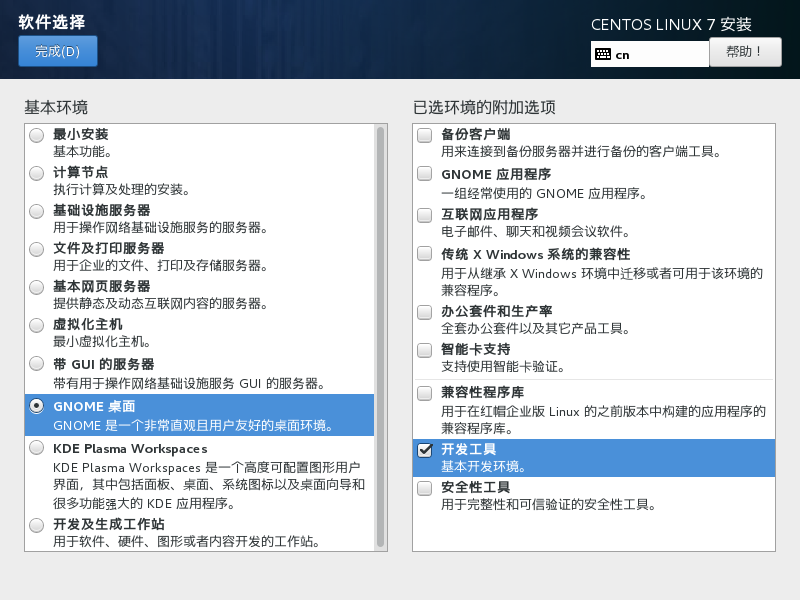This screenshot has width=800, height=600.
Task: Select 基础设施服务器 radio option
Action: (37, 211)
